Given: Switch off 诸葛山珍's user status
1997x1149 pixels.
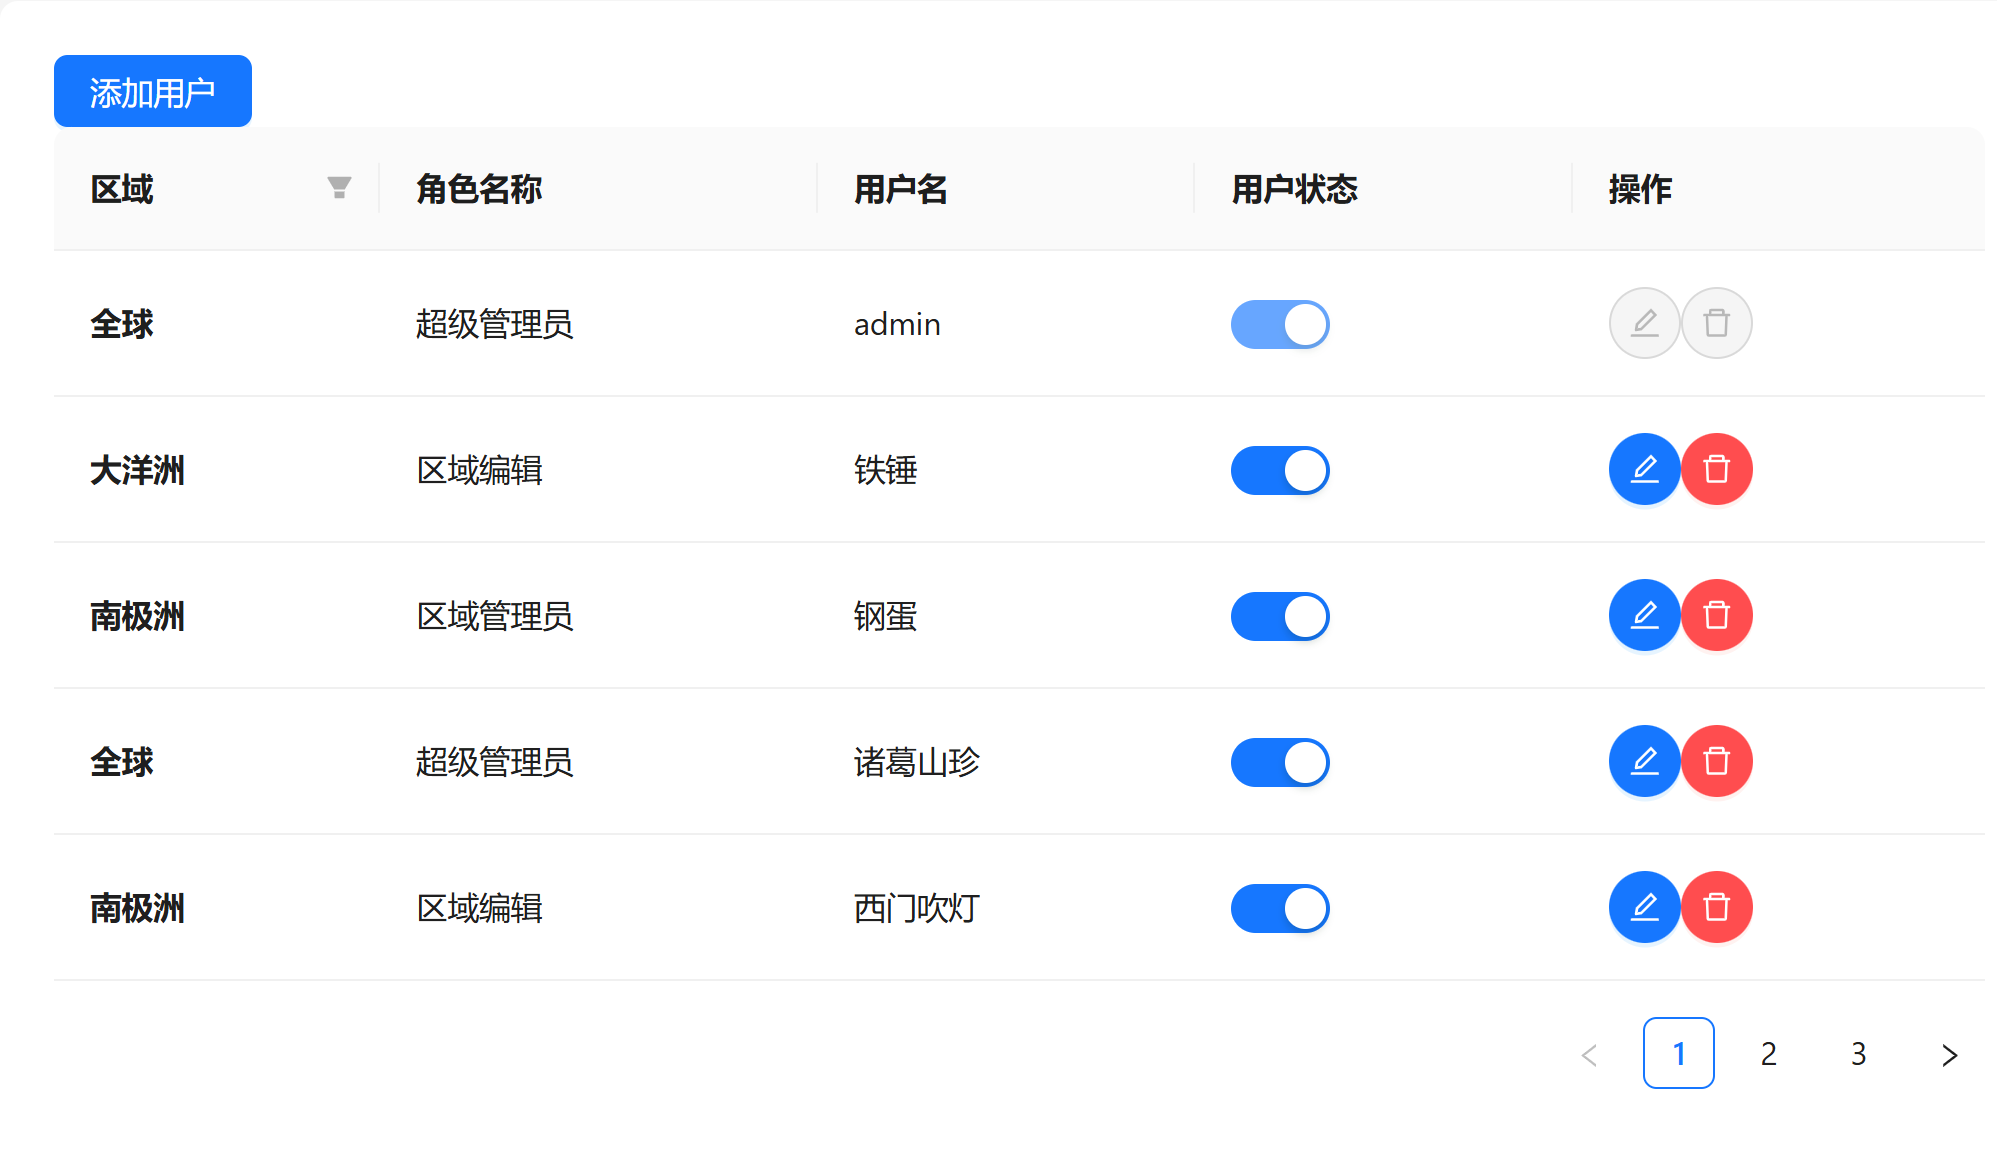Looking at the screenshot, I should [1279, 762].
